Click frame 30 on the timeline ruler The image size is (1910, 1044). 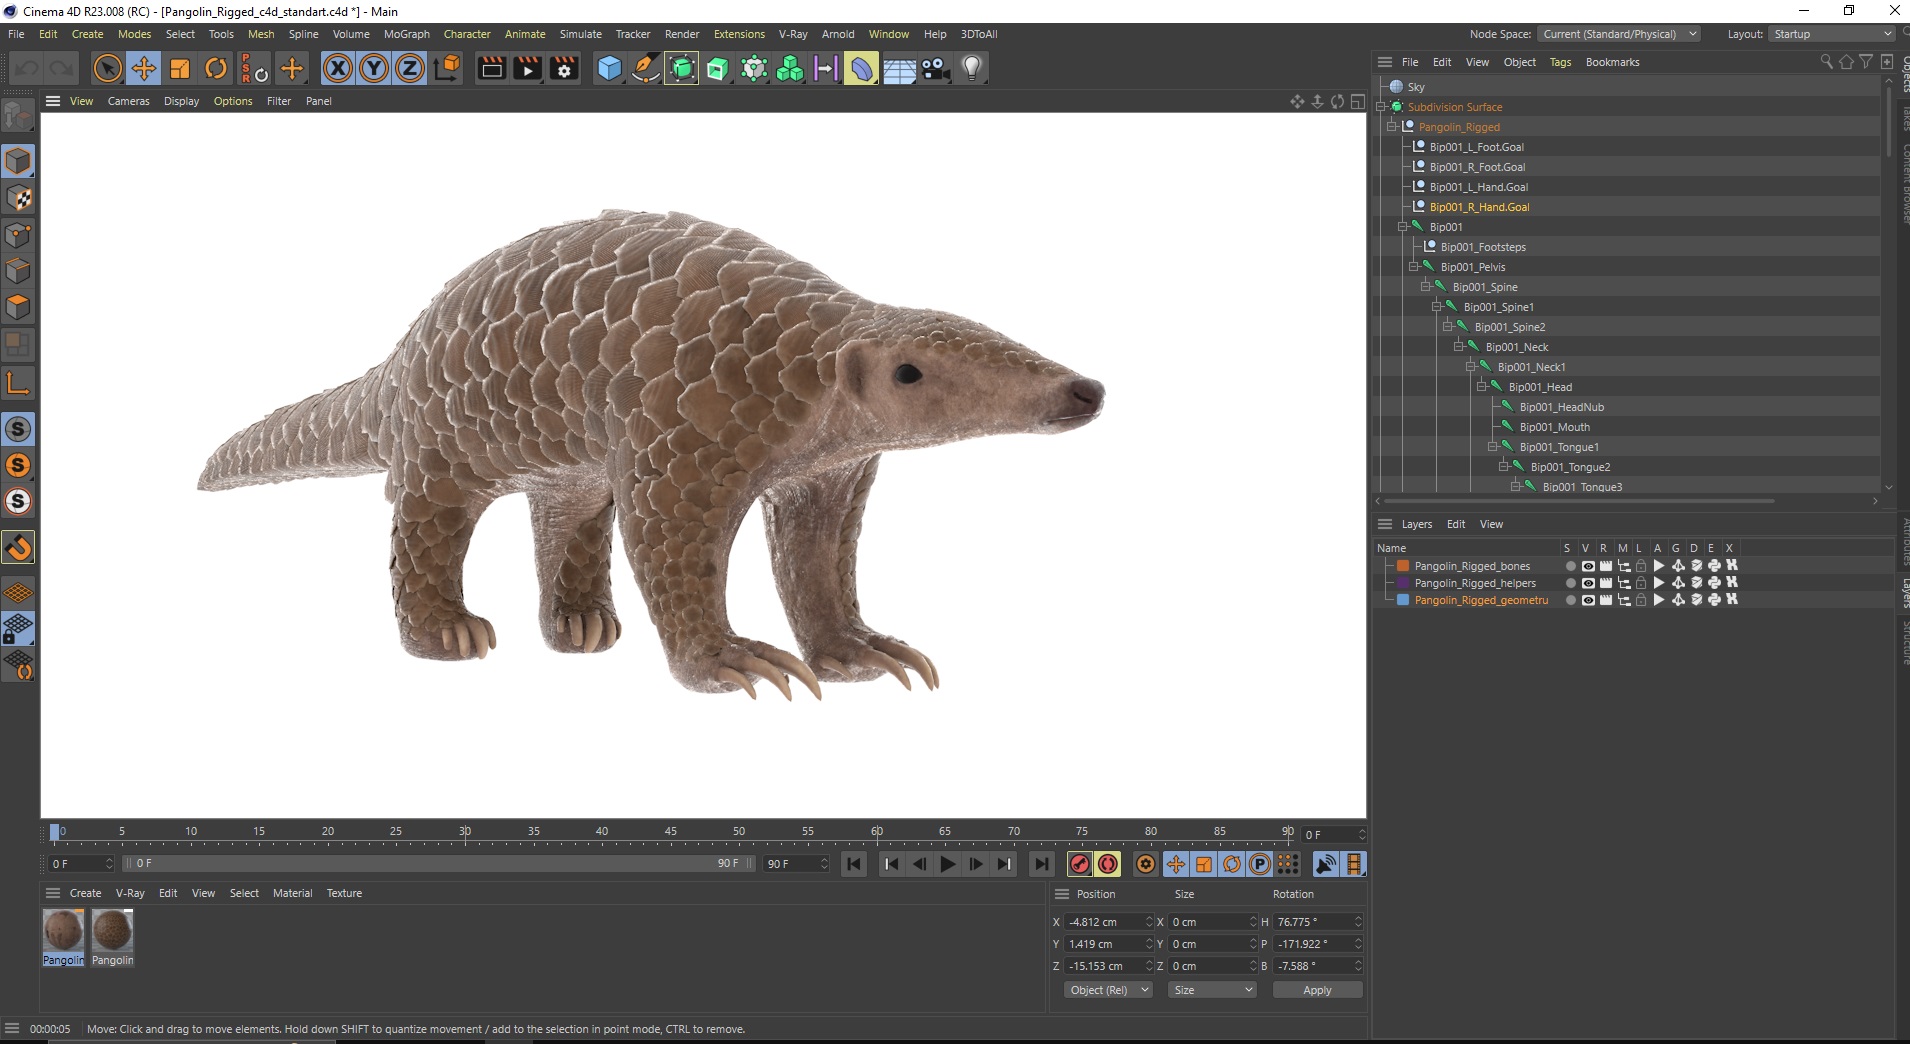coord(465,832)
